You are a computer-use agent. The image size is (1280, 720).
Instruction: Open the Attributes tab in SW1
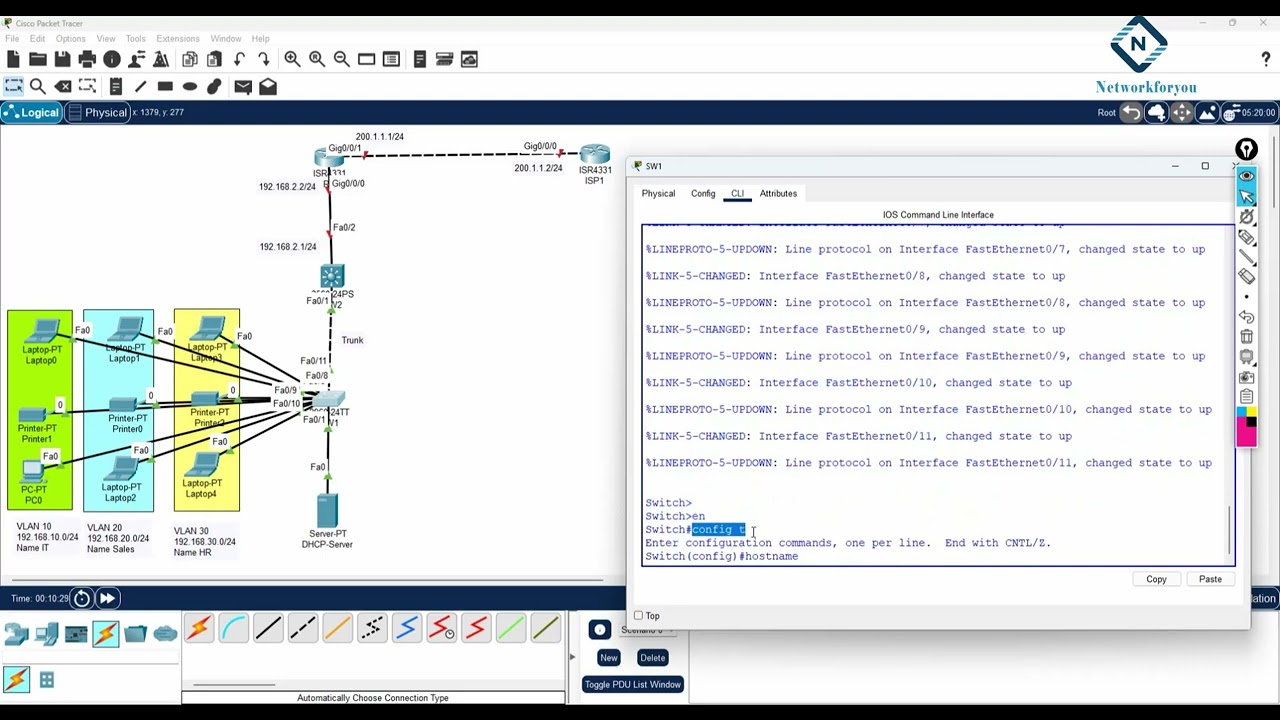(778, 193)
